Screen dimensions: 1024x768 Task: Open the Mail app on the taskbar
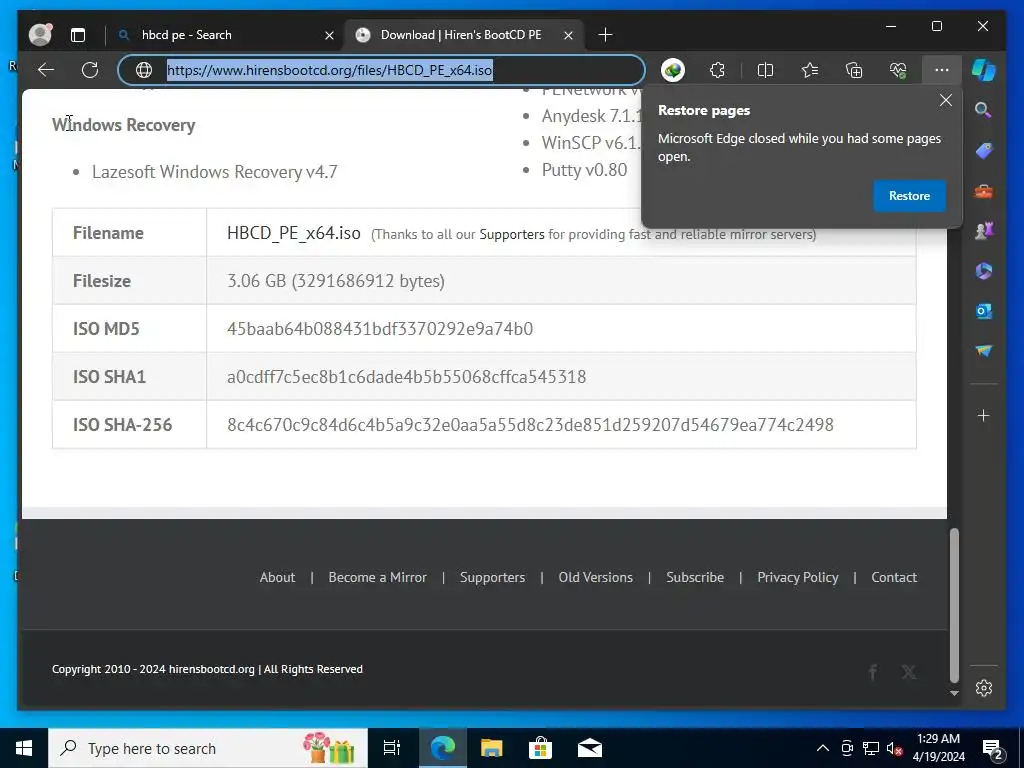[x=590, y=748]
